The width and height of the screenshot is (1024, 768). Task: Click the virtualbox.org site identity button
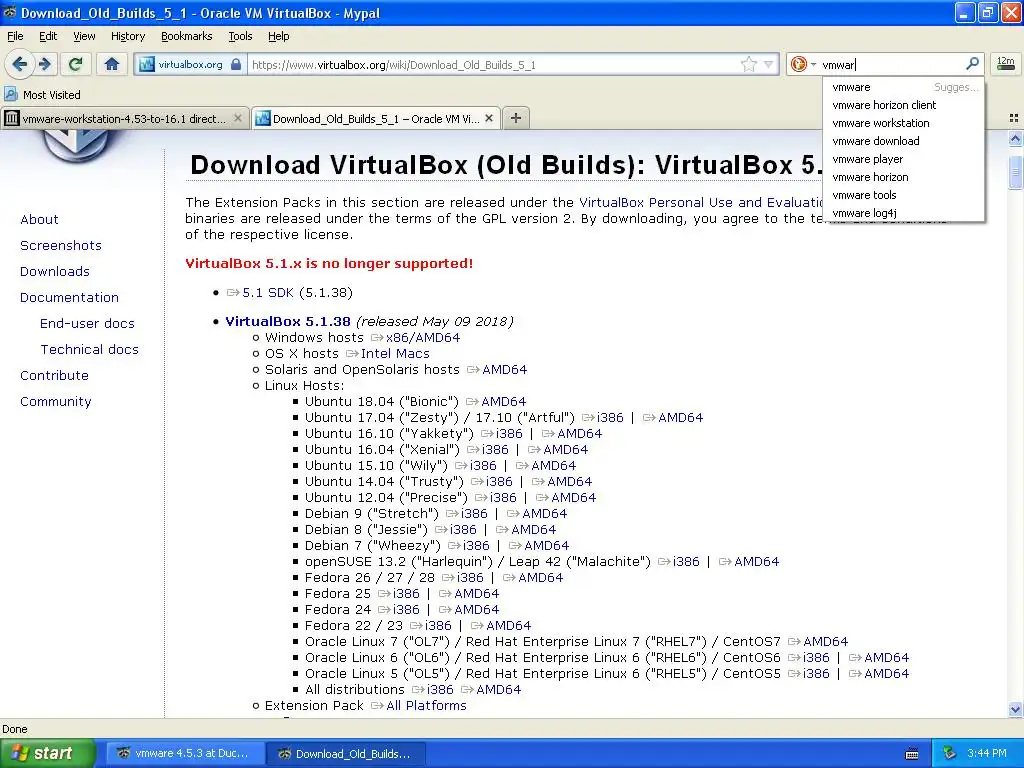tap(191, 64)
